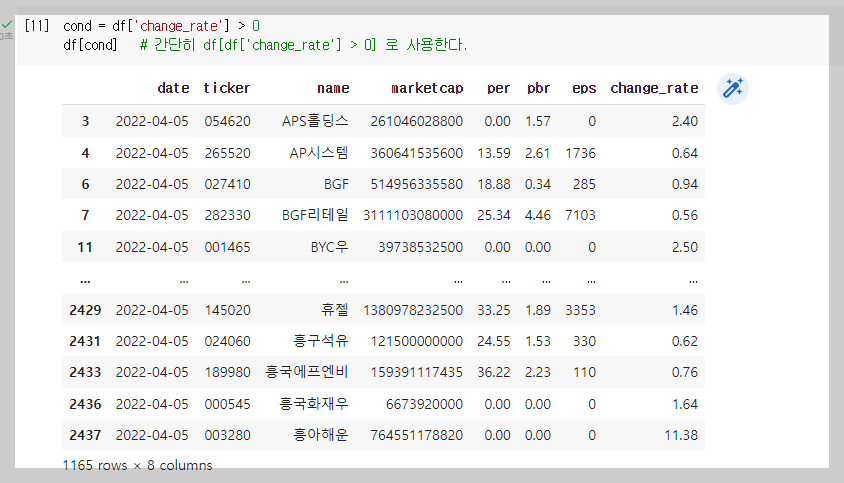Screen dimensions: 844x483
Task: Click ticker cell 001465
Action: tap(227, 247)
